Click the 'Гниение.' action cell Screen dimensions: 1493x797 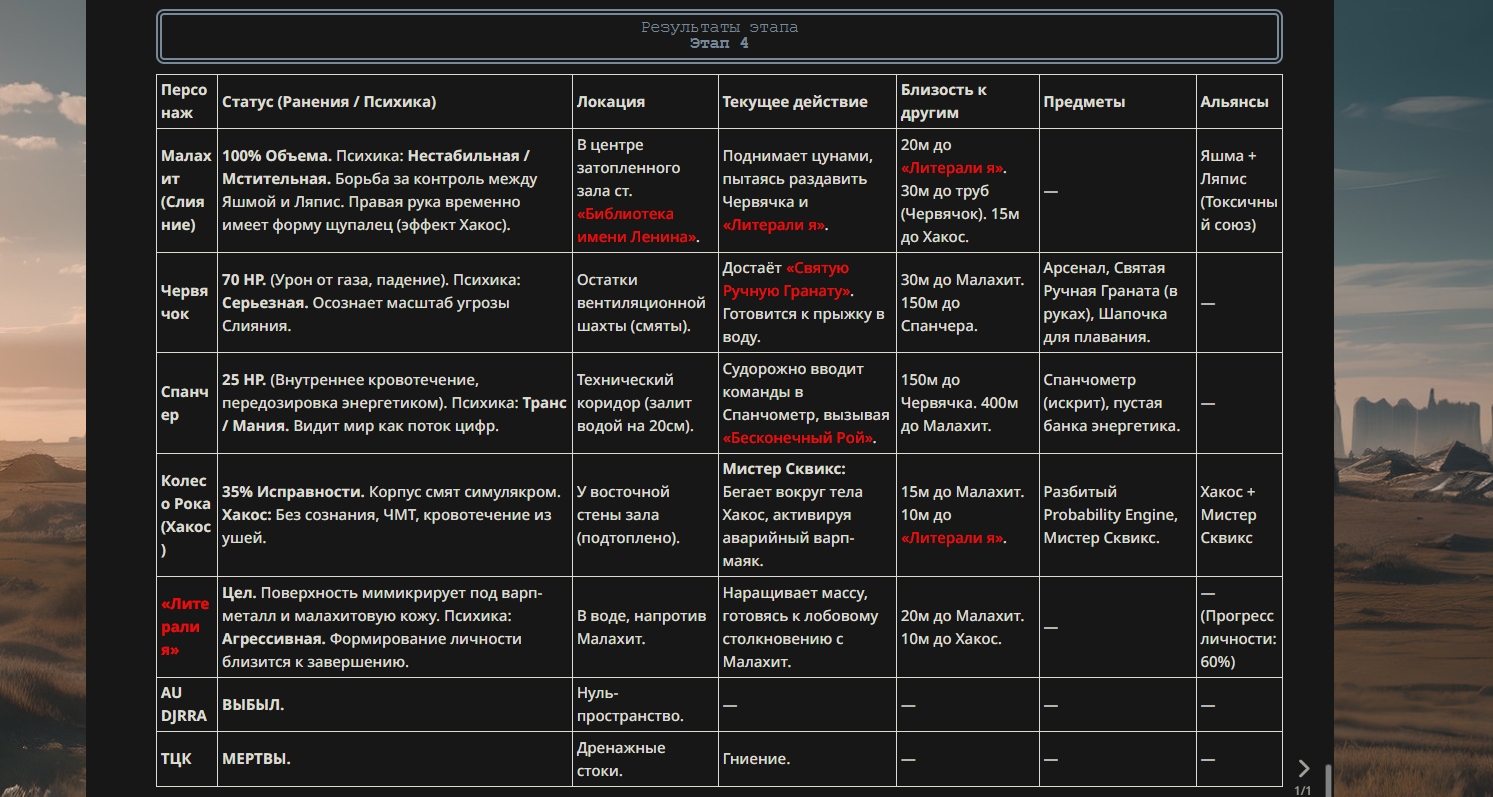coord(807,759)
